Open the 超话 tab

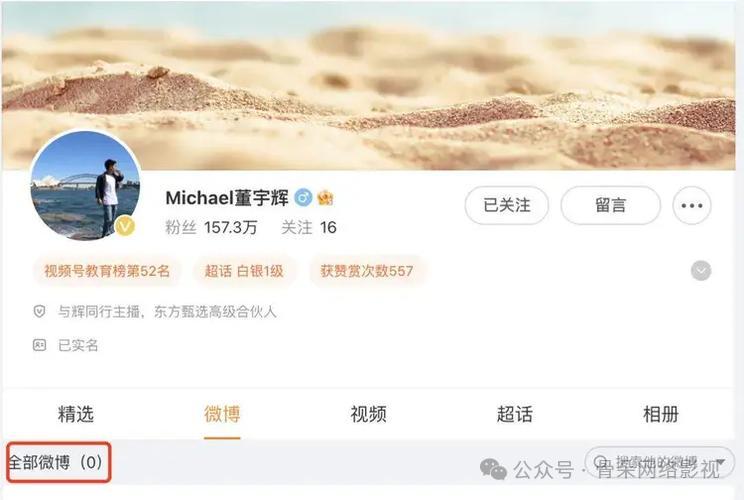tap(514, 414)
